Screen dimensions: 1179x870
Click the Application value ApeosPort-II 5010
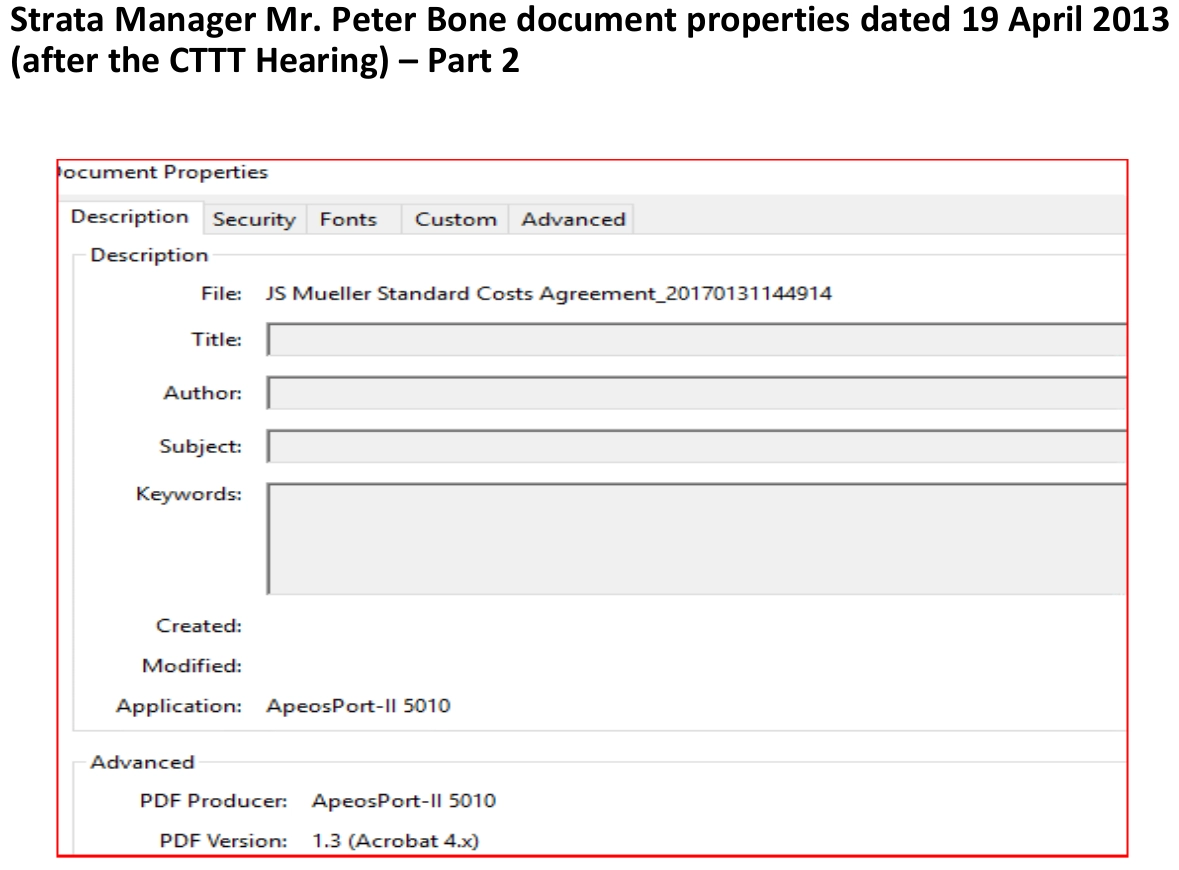point(358,706)
